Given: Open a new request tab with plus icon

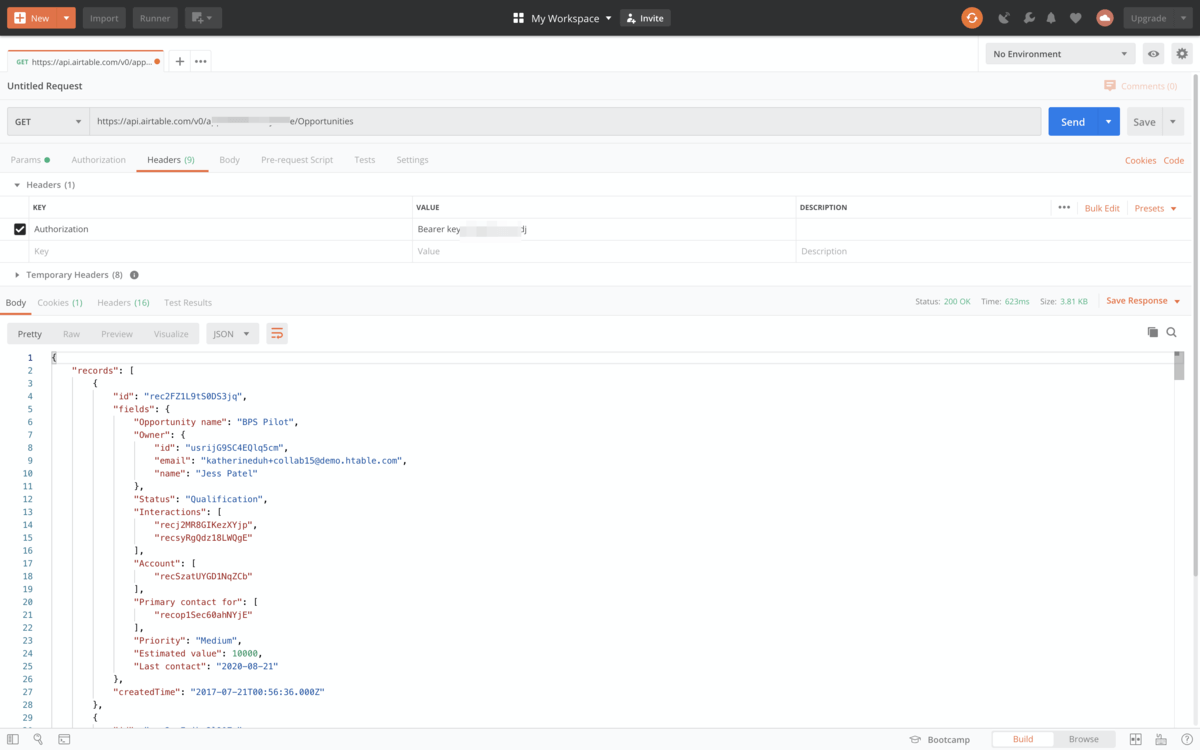Looking at the screenshot, I should [x=180, y=62].
